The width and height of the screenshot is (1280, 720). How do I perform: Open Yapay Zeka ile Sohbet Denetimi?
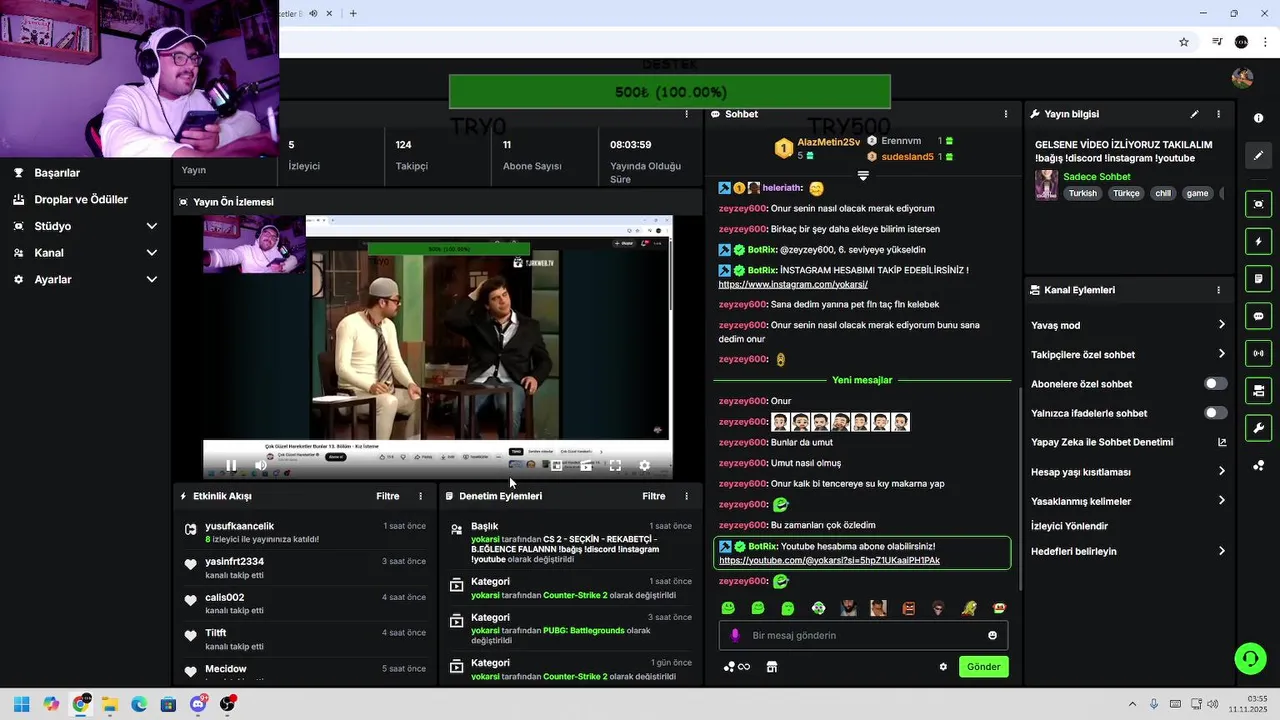[1128, 442]
